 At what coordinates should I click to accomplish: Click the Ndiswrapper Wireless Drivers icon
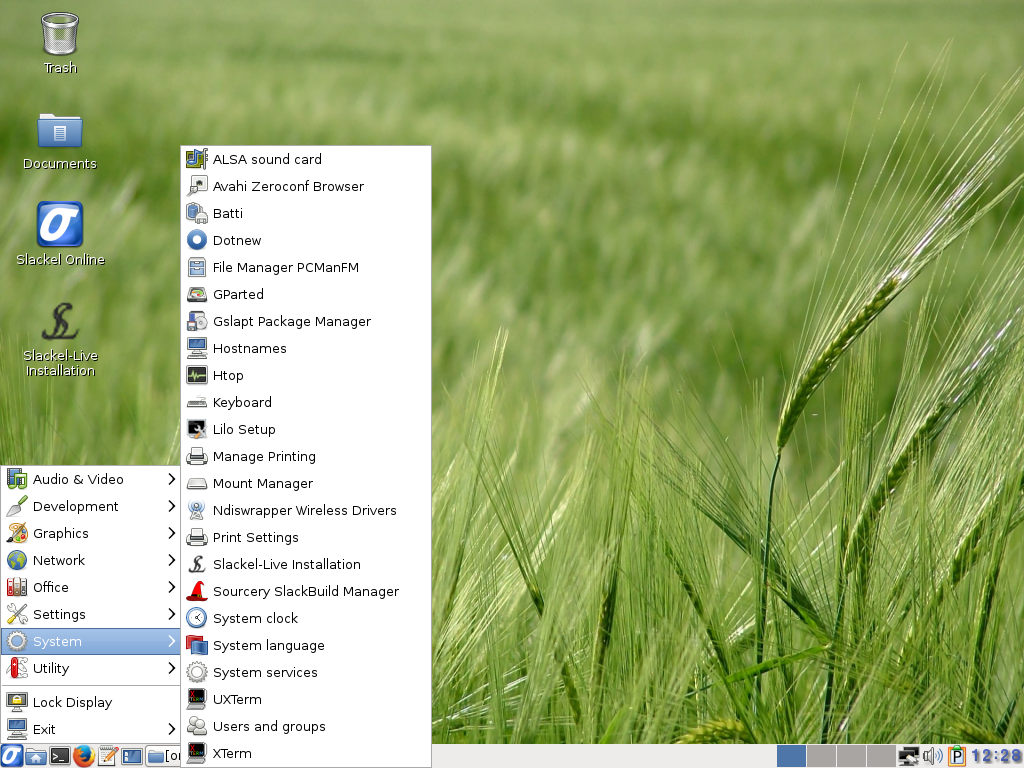point(197,510)
